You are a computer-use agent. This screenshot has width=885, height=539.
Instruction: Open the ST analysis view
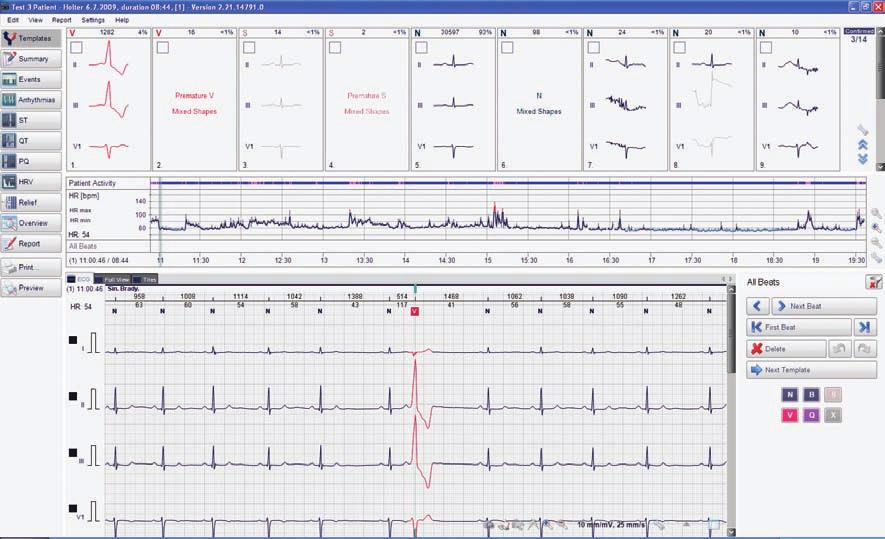[x=31, y=120]
